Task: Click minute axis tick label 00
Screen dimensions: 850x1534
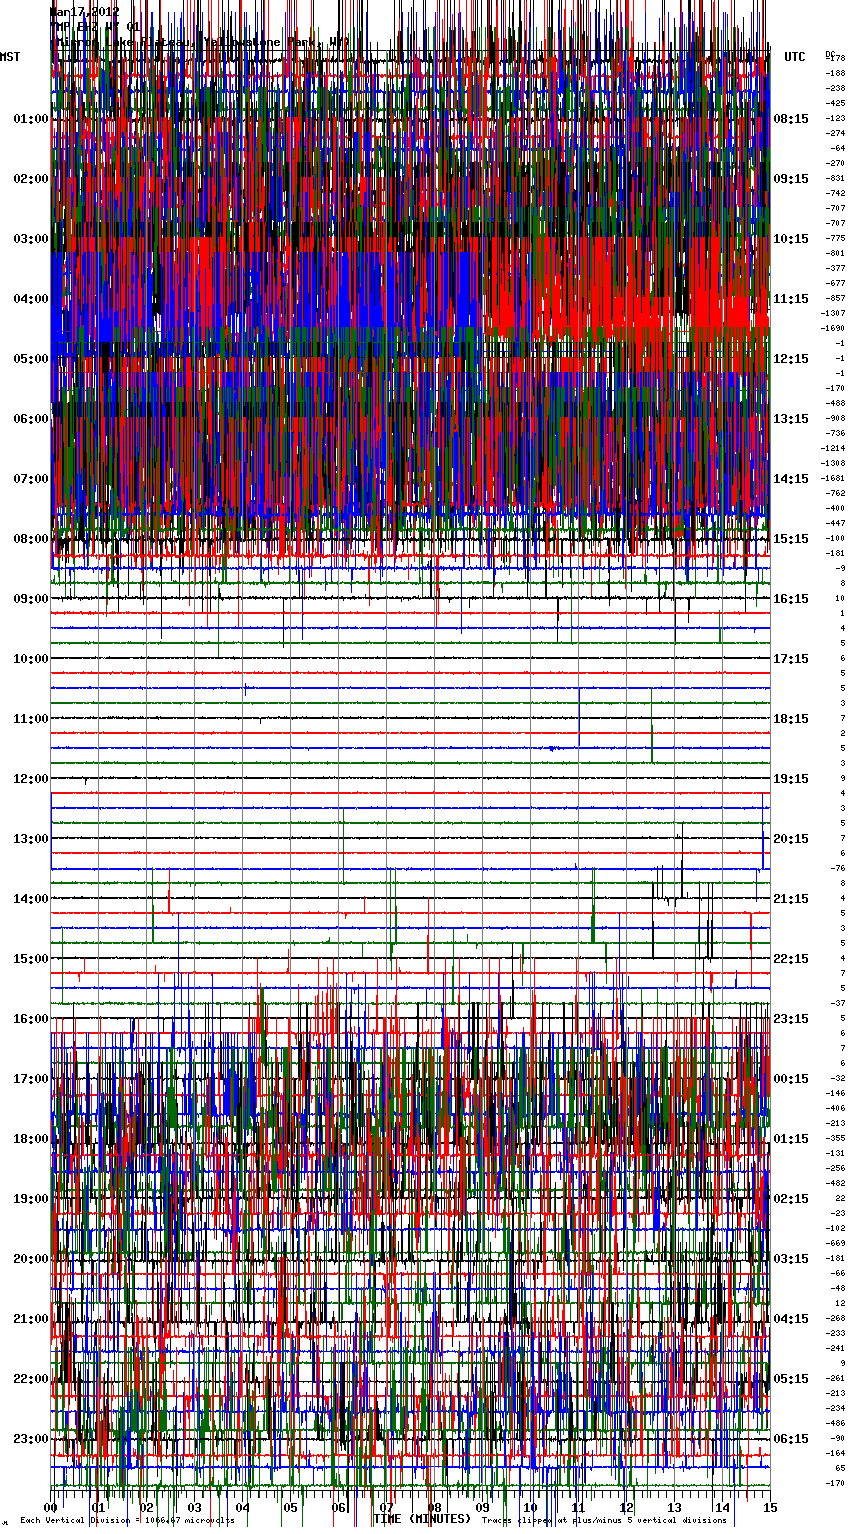Action: click(51, 1507)
